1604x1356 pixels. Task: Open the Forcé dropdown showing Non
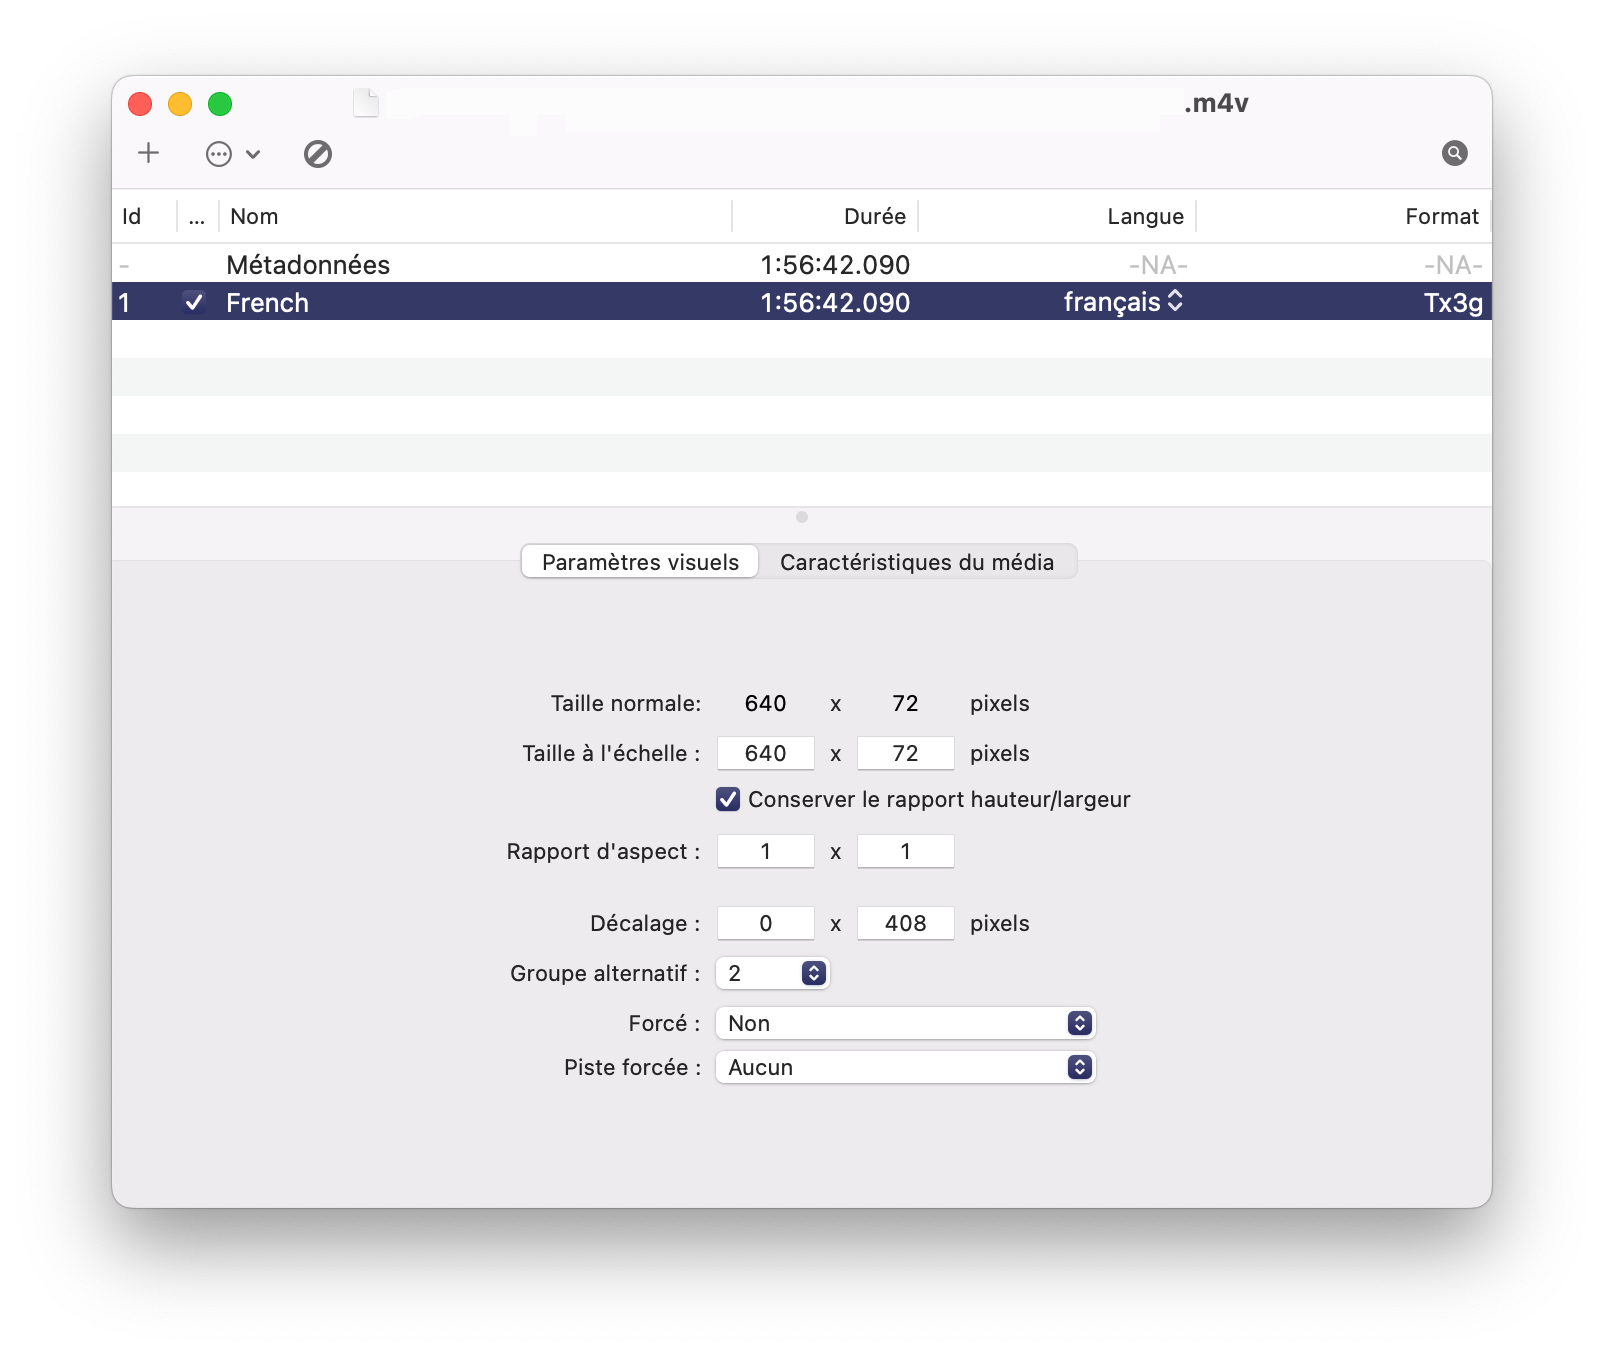[x=906, y=1023]
